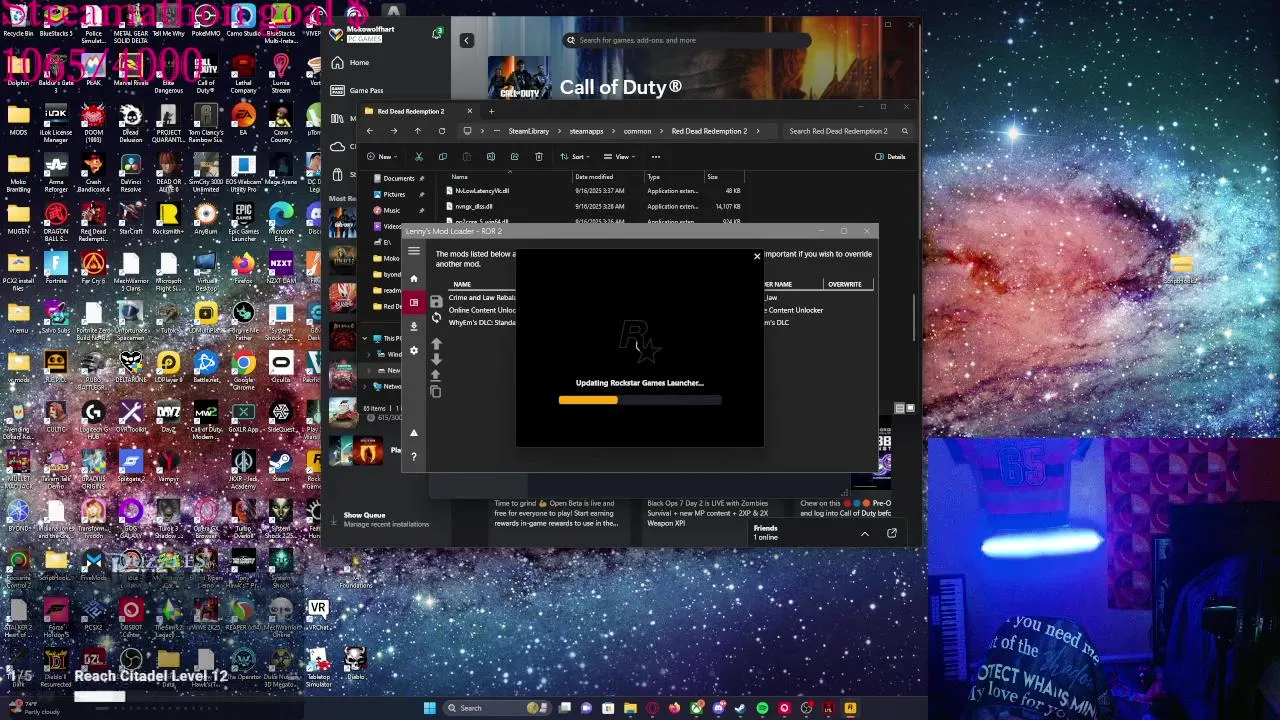The height and width of the screenshot is (720, 1280).
Task: Click the Mod Loader warning triangle icon
Action: tap(414, 433)
